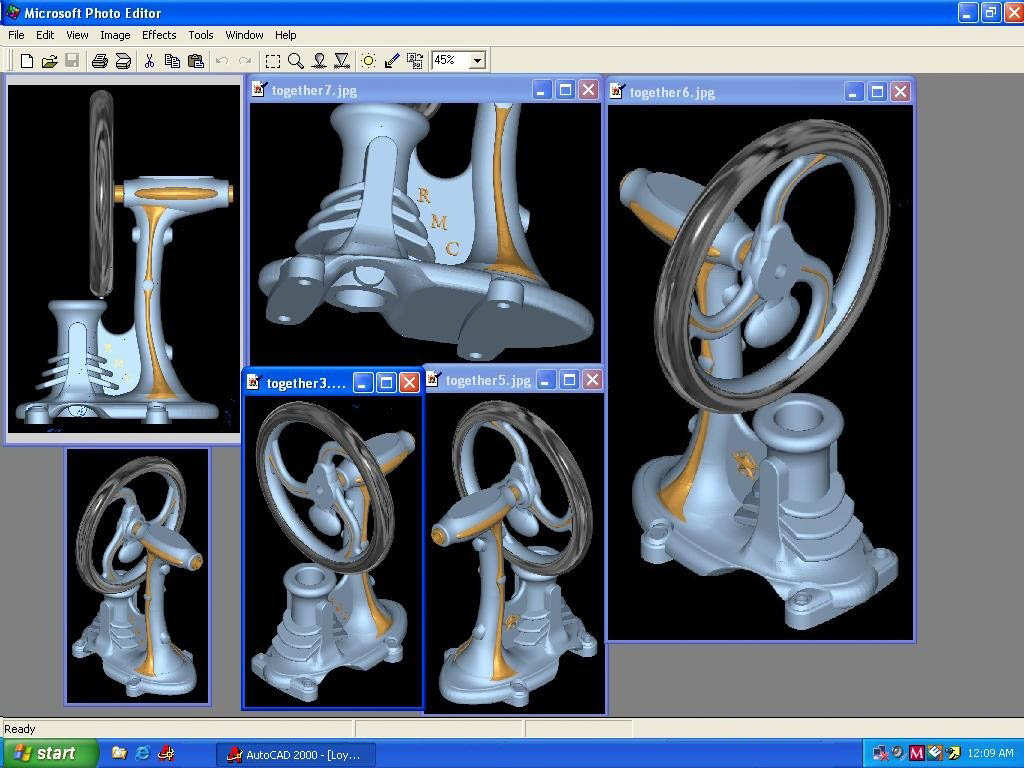This screenshot has width=1024, height=768.
Task: Open the Tools menu
Action: point(201,35)
